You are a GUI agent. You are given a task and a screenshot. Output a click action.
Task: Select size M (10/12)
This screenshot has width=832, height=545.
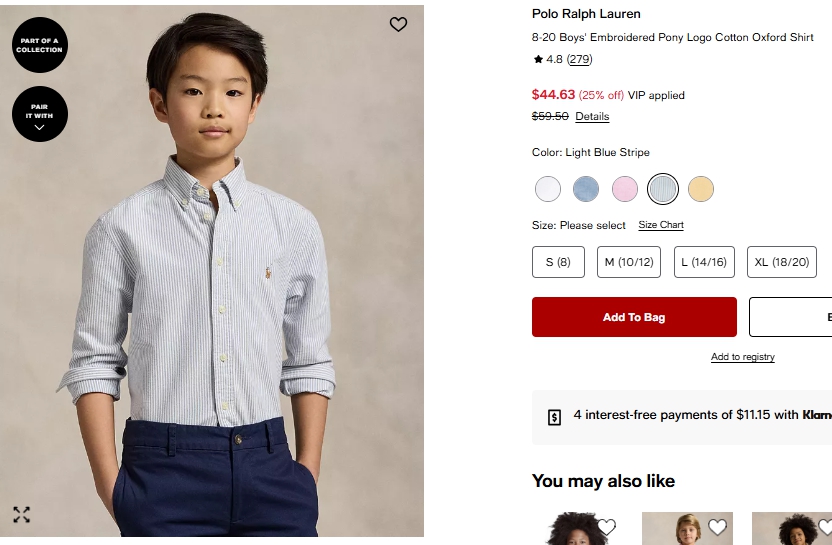[629, 262]
